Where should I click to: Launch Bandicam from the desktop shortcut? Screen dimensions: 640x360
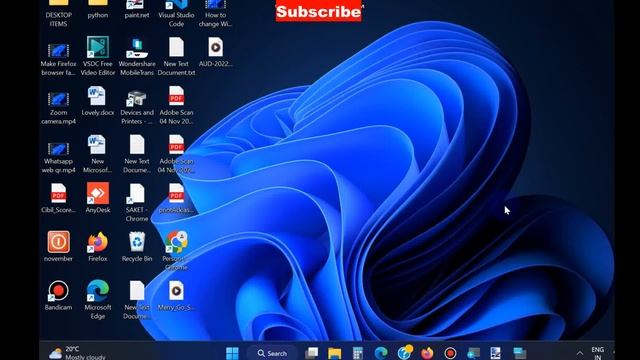pos(58,295)
